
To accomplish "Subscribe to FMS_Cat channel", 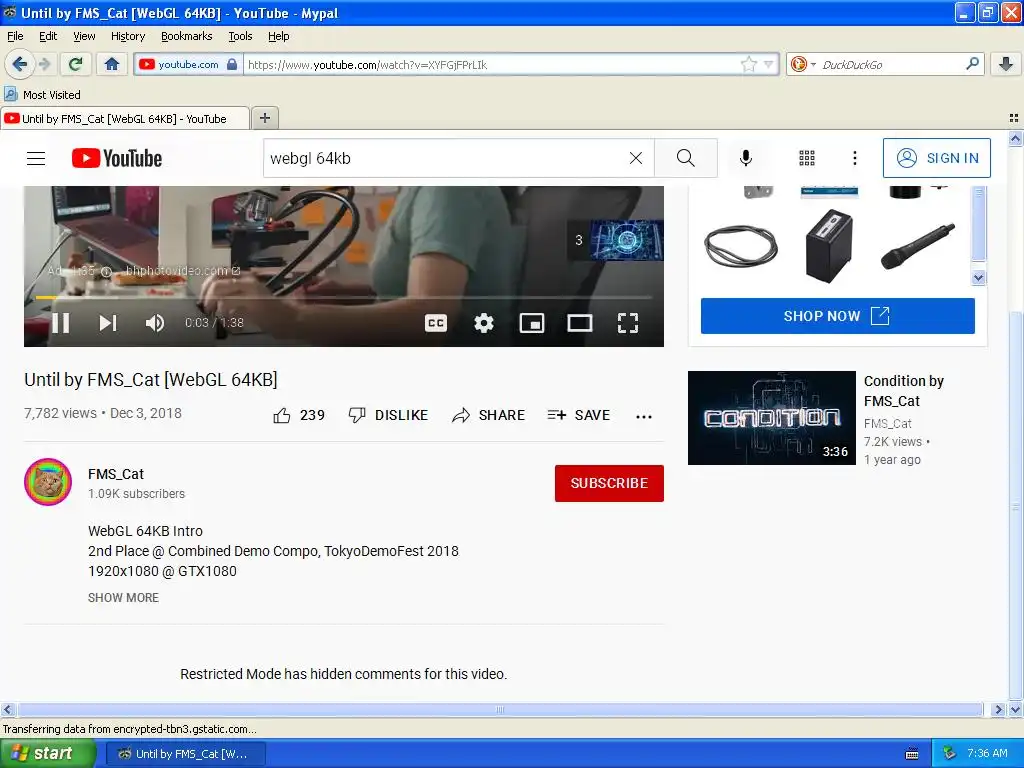I will tap(609, 483).
